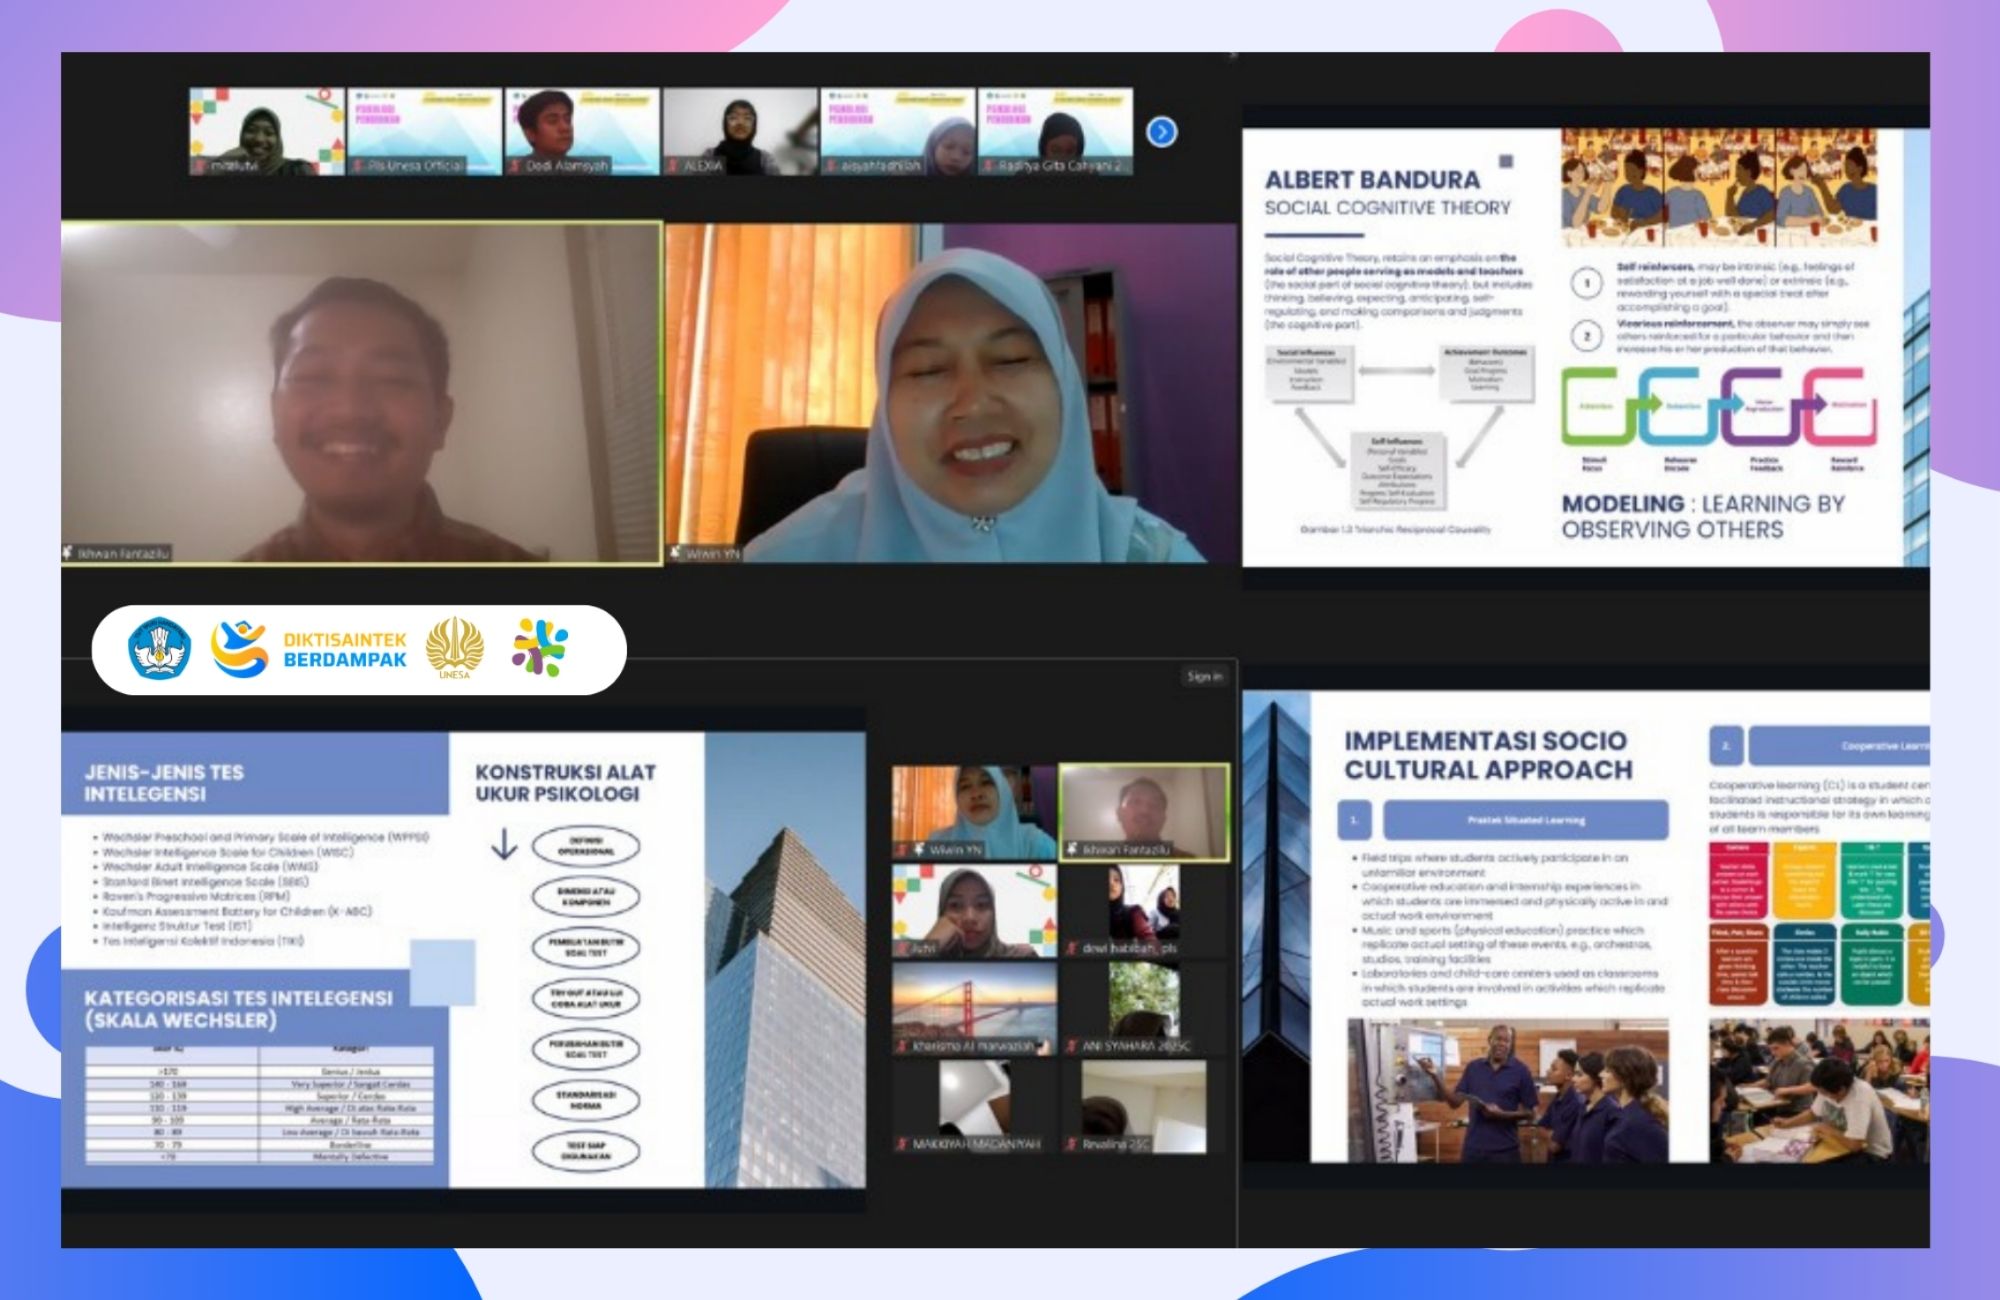Click the colorful figures logo right of UNESA
This screenshot has width=2000, height=1300.
point(540,647)
